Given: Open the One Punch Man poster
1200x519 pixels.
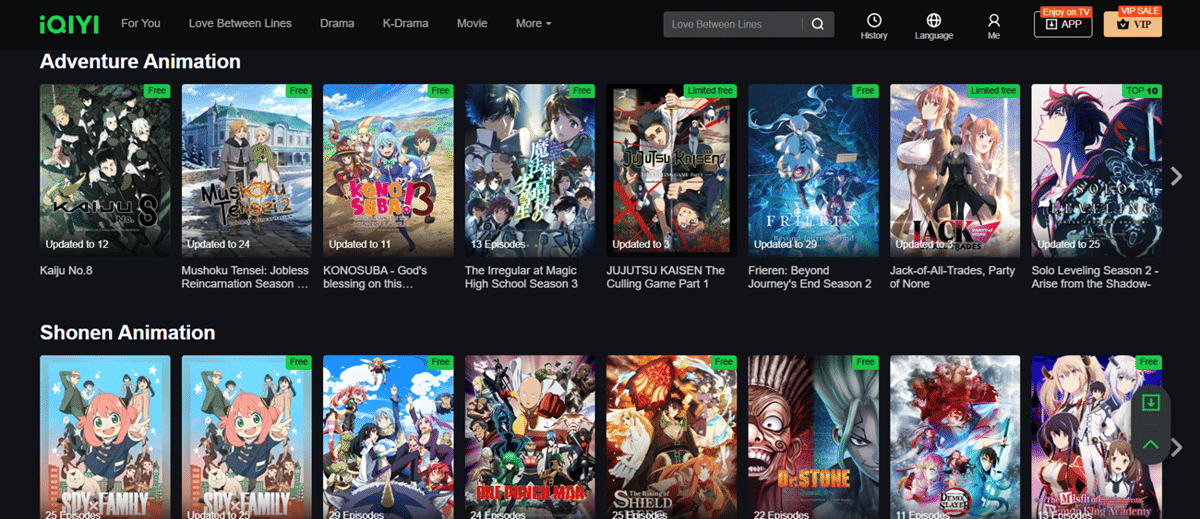Looking at the screenshot, I should point(530,437).
